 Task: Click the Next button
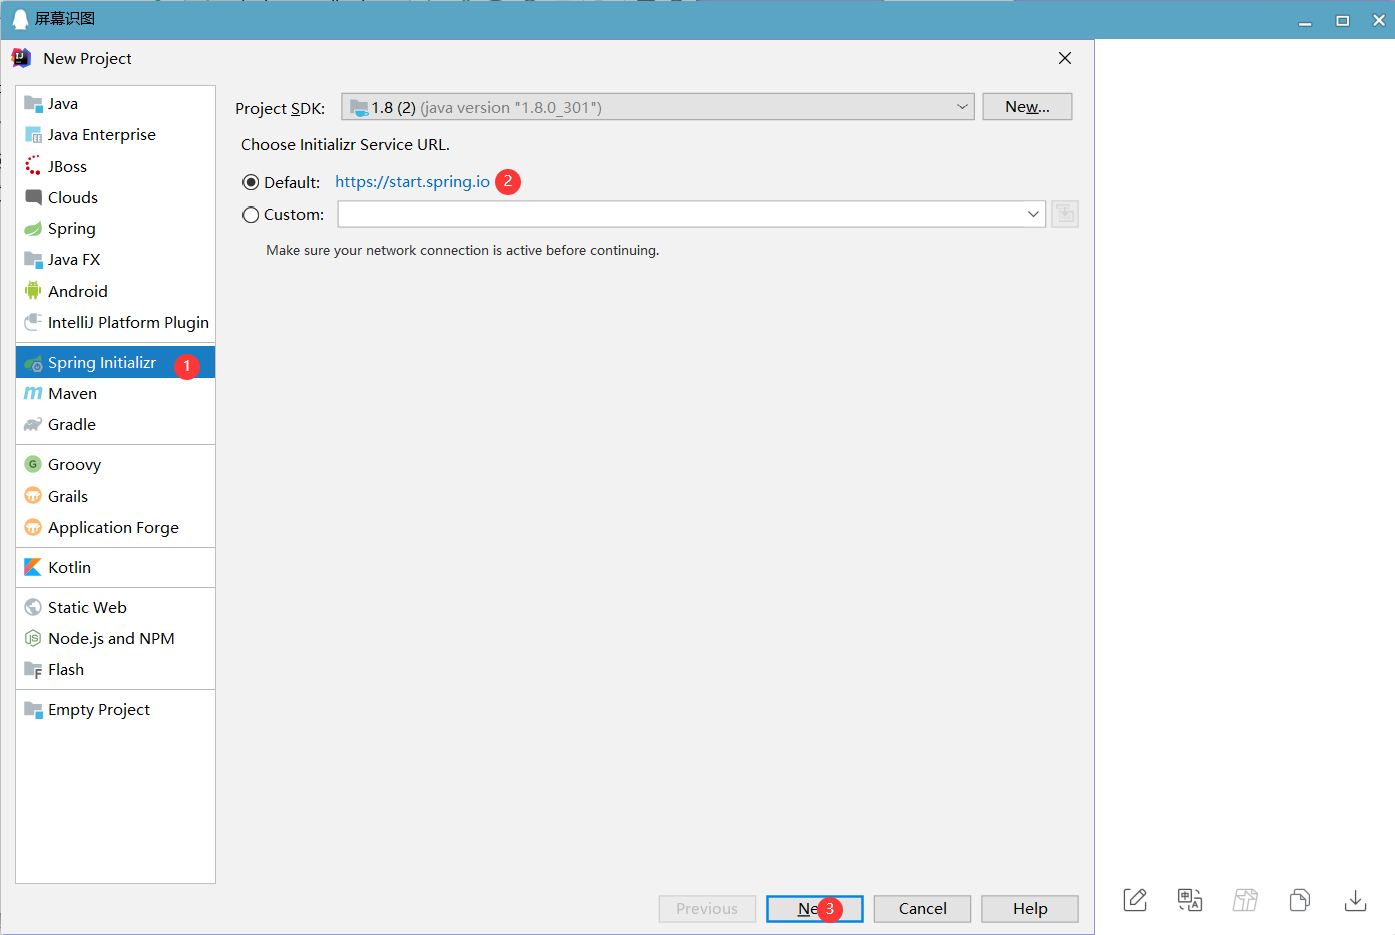click(x=814, y=908)
